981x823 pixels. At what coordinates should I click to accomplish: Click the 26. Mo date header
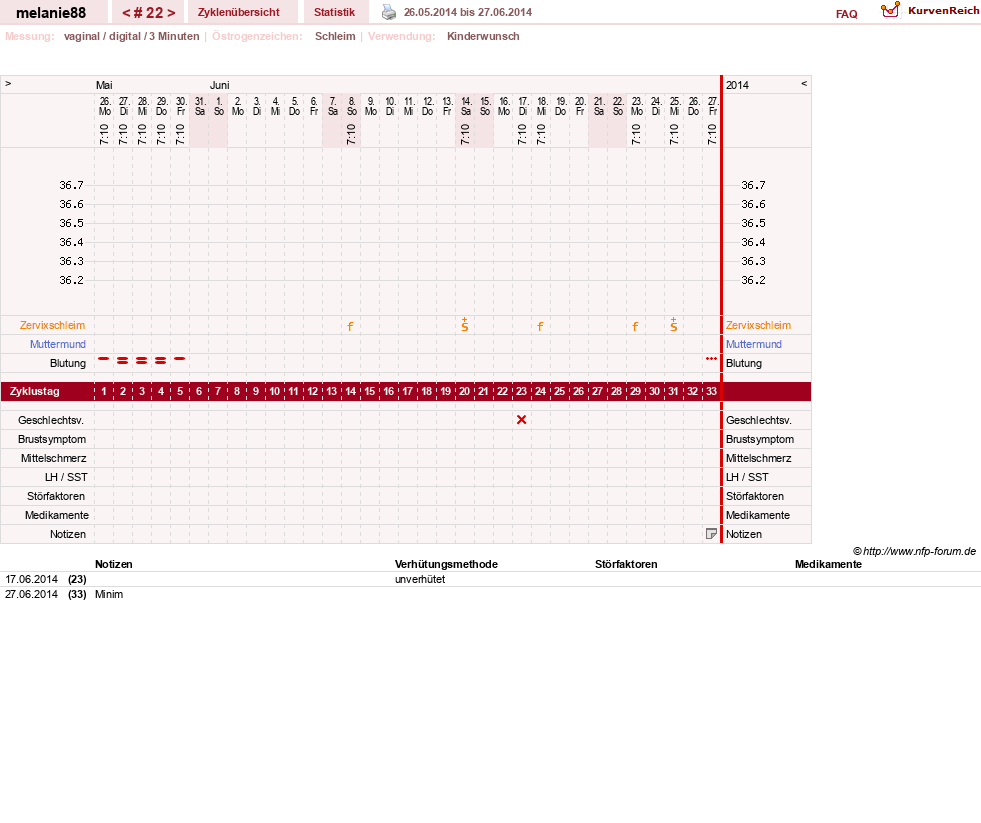[x=104, y=106]
